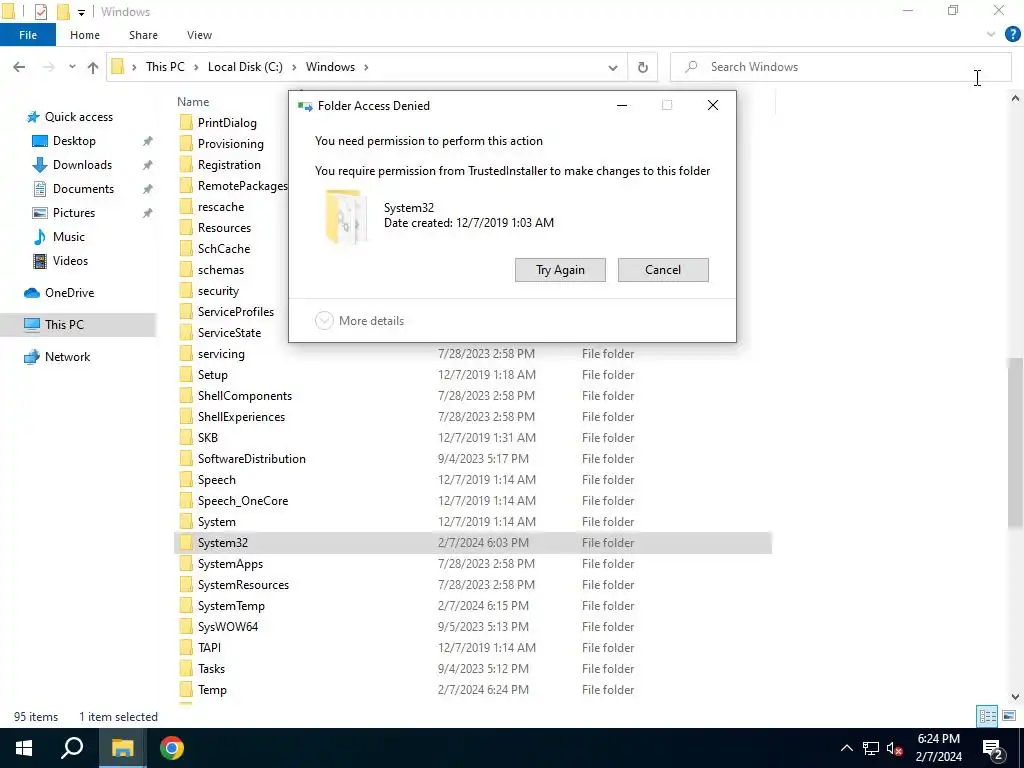The width and height of the screenshot is (1024, 768).
Task: Show hidden tray icons chevron
Action: [846, 748]
